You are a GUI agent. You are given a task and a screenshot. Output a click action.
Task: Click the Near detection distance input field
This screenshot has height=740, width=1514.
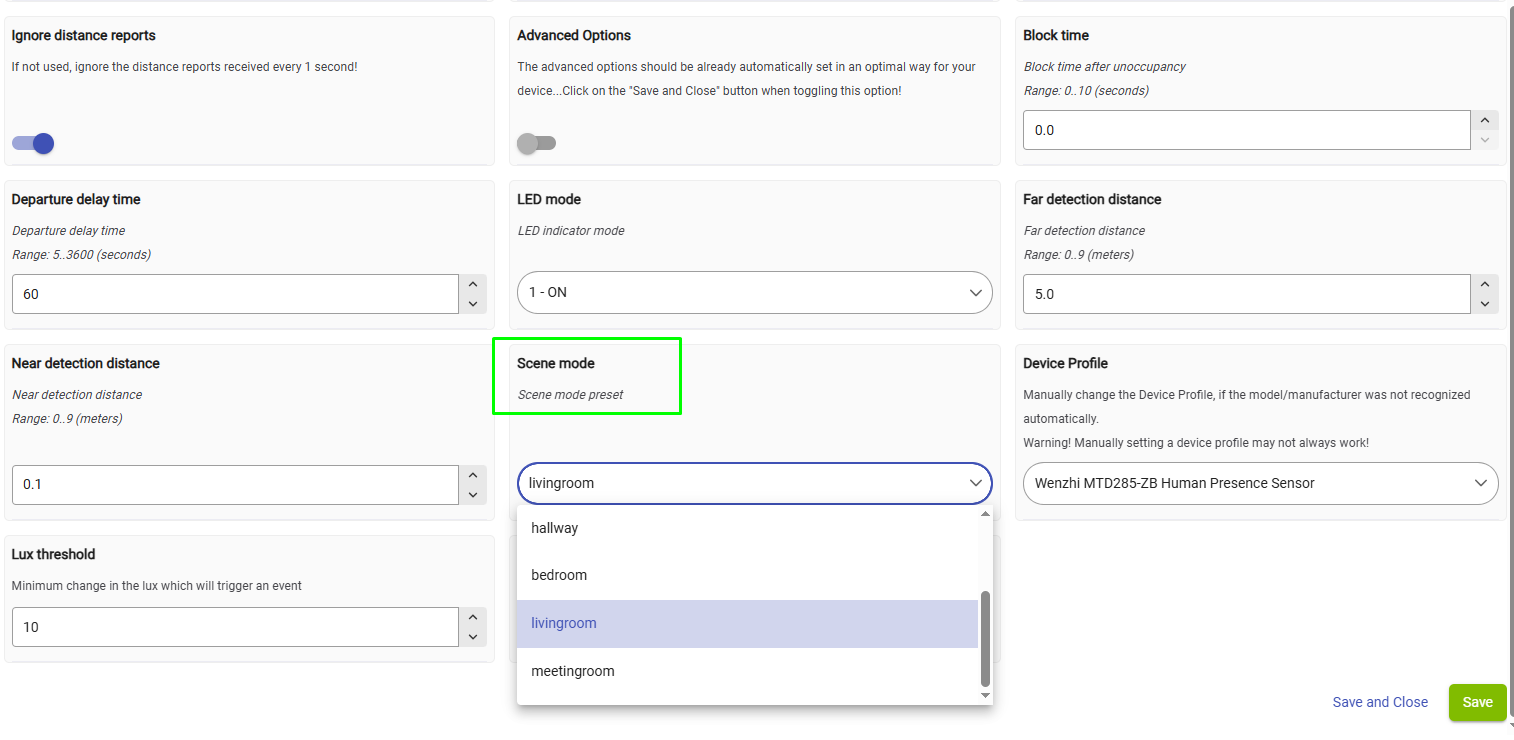(x=235, y=484)
